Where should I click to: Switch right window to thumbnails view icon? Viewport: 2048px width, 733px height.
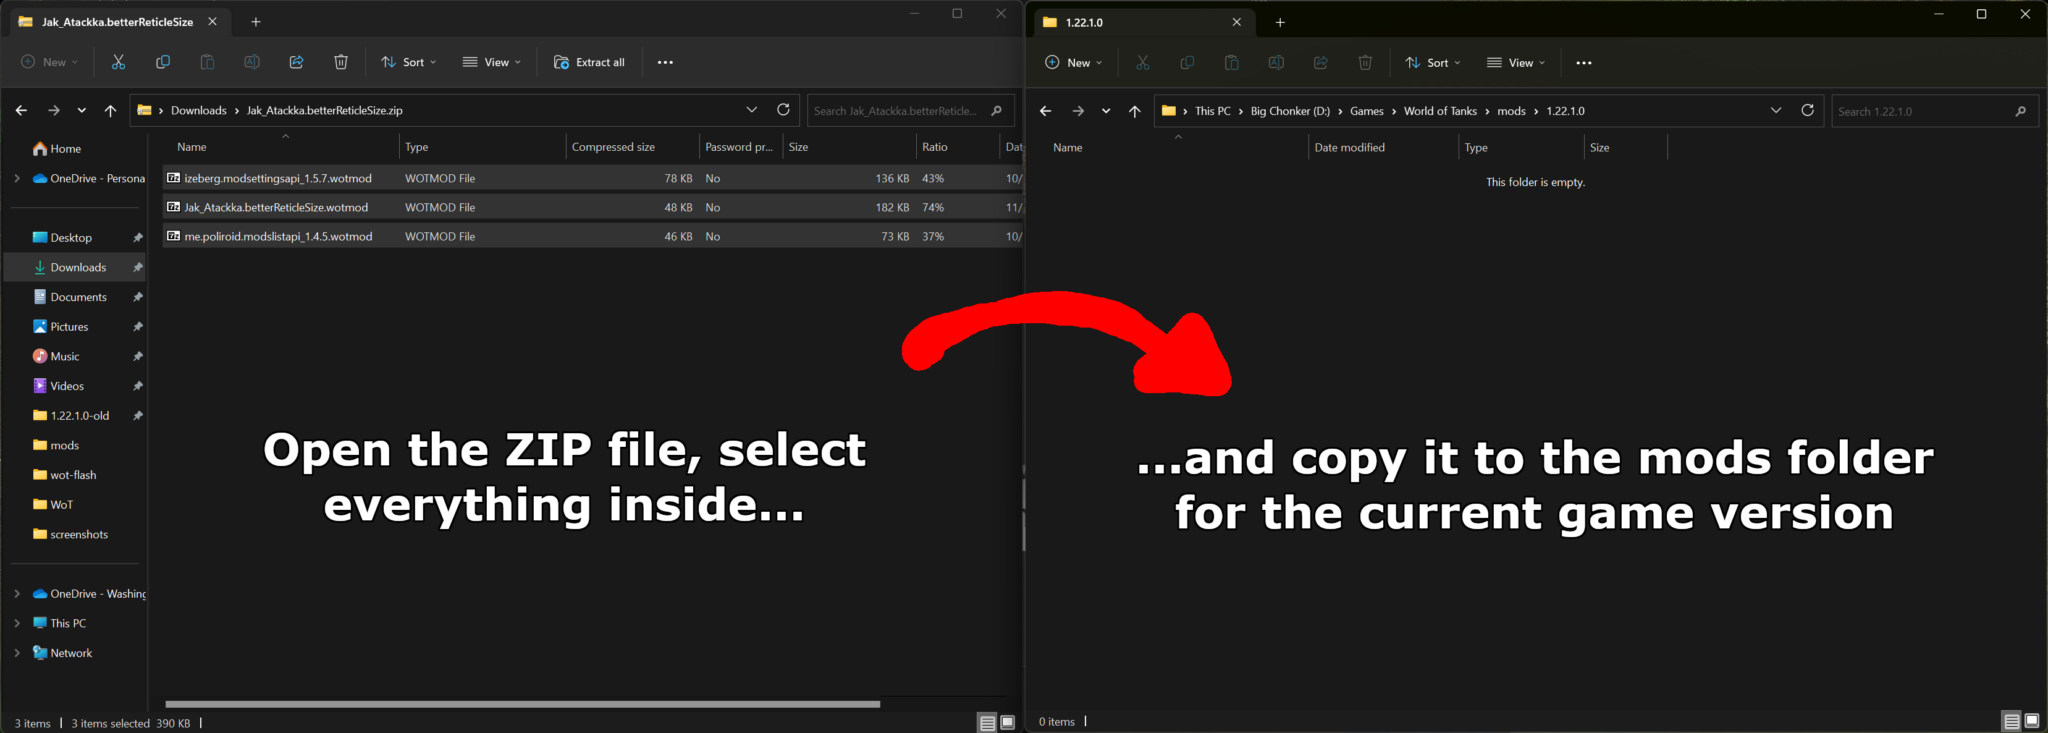point(2032,721)
